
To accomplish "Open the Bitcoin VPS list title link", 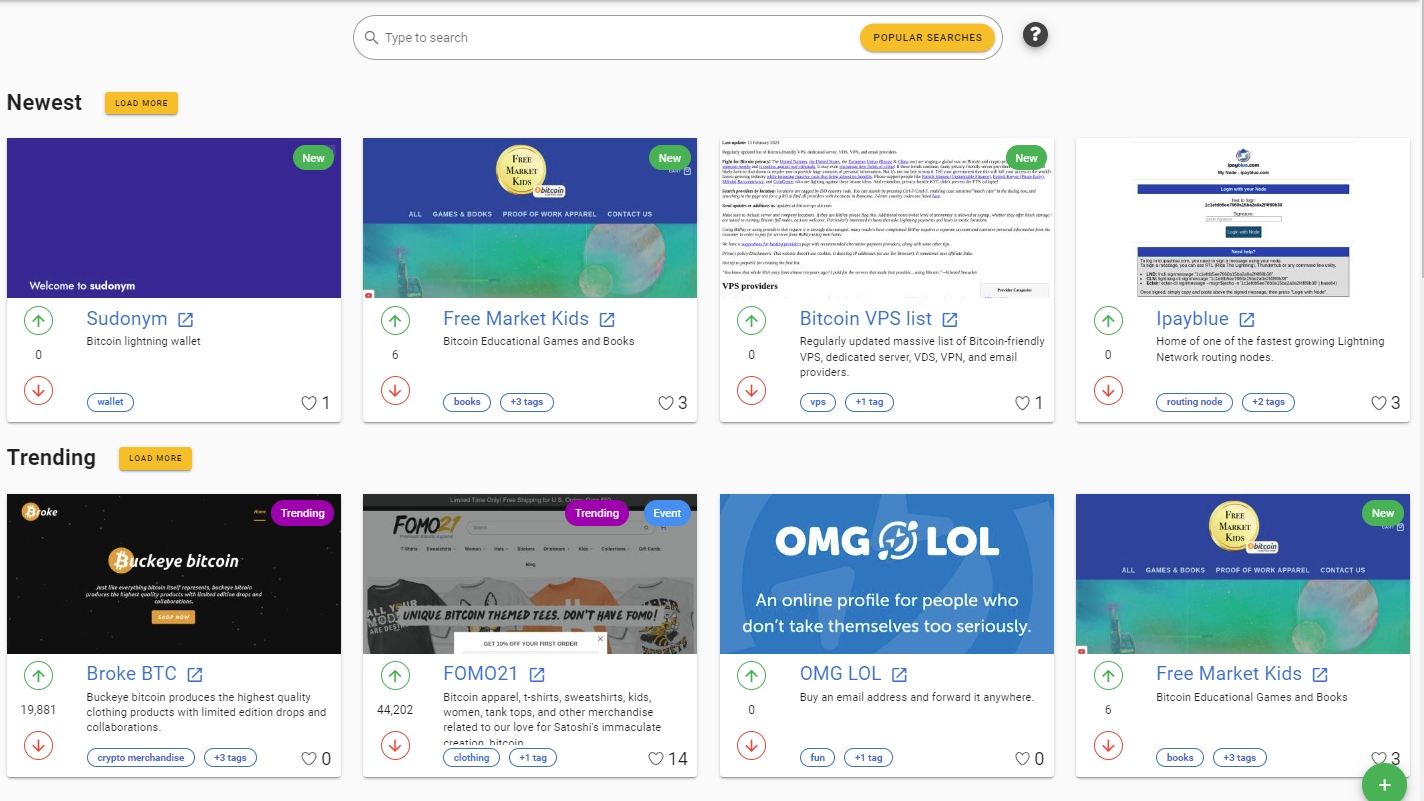I will (x=866, y=319).
